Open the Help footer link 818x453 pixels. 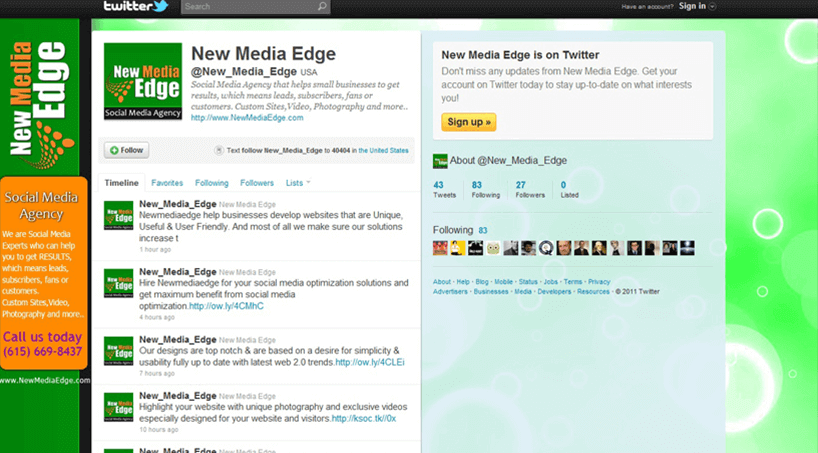point(463,282)
